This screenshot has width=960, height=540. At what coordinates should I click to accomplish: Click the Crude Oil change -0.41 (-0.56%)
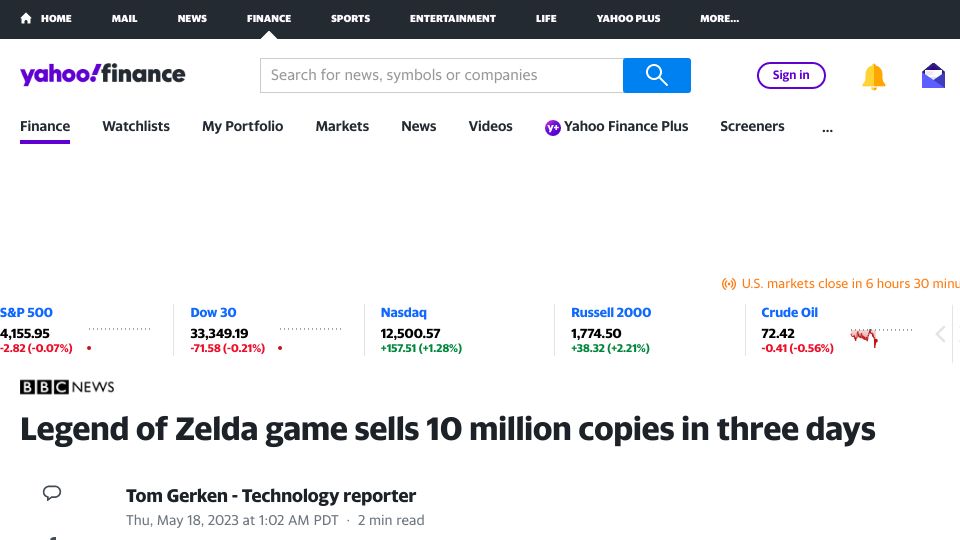(x=797, y=348)
